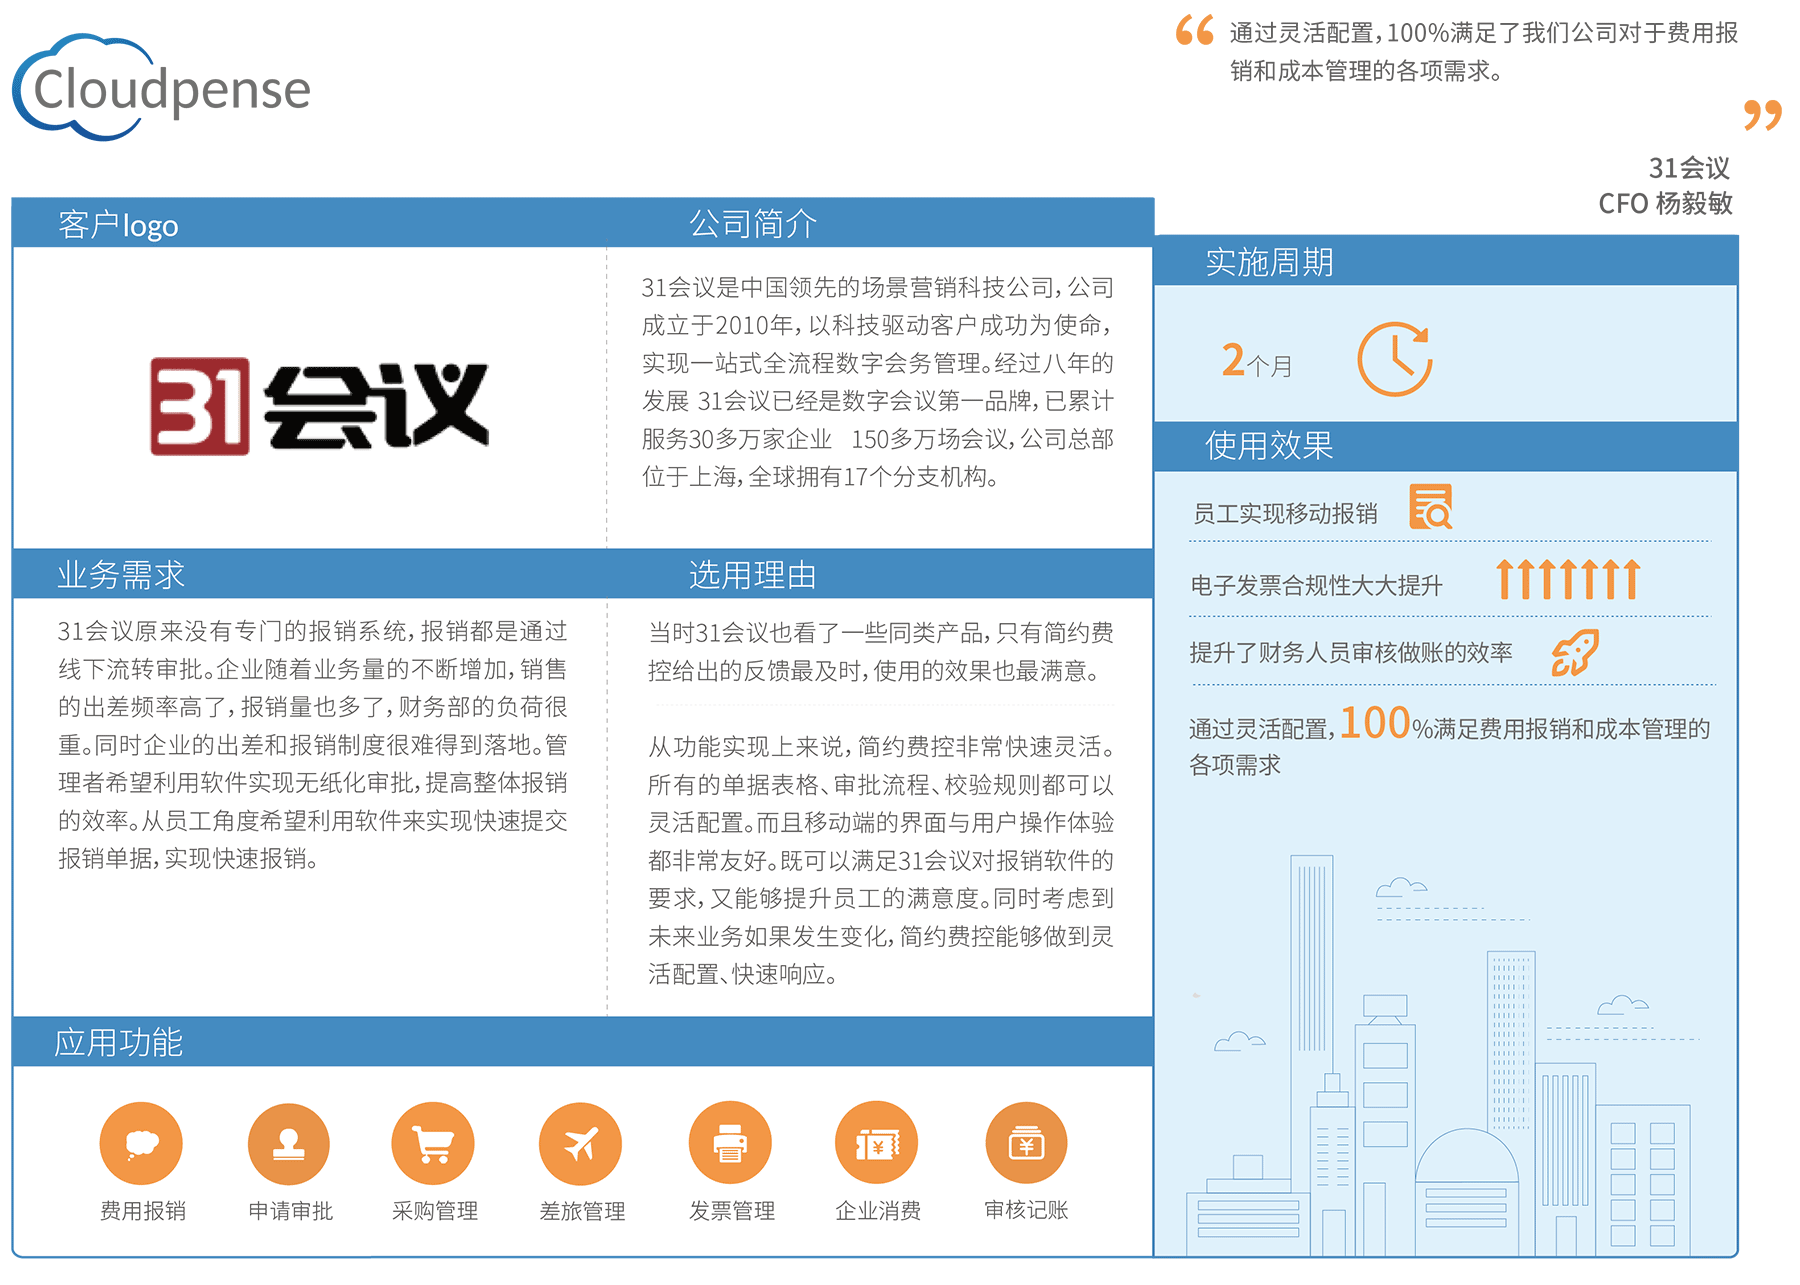Click the 实施周期 section header

pos(1269,262)
